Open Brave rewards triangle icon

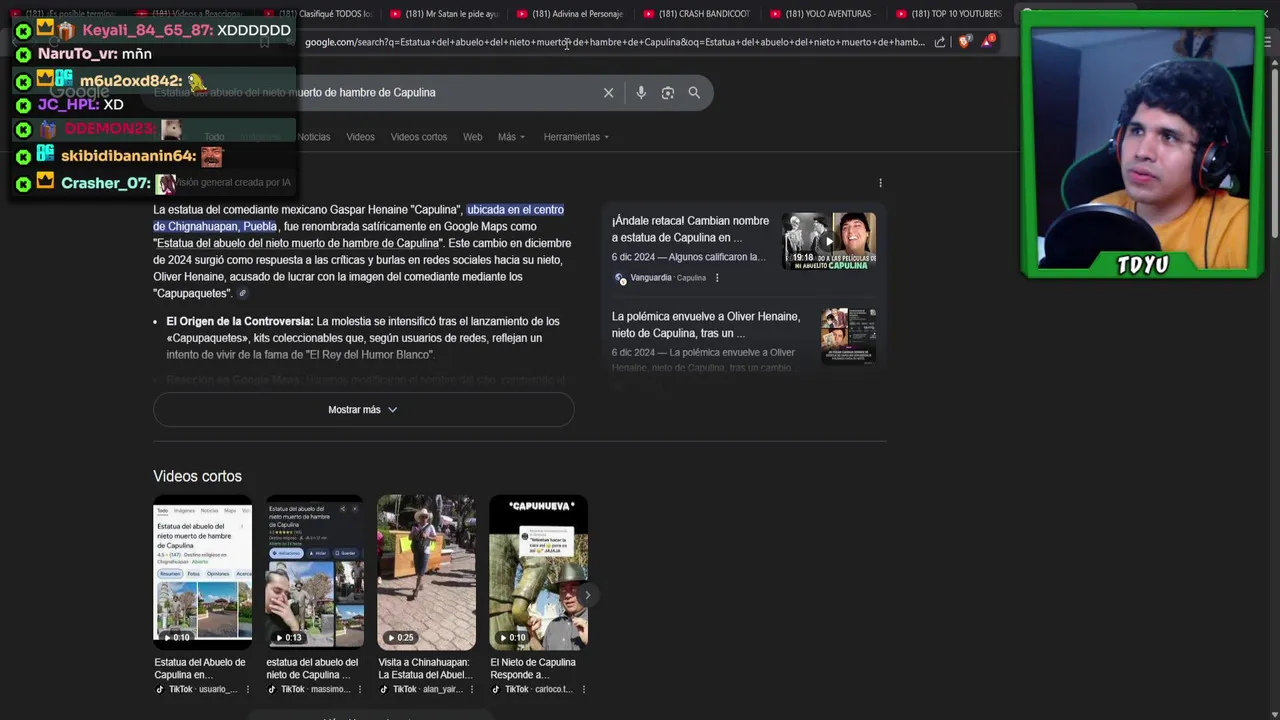(x=988, y=41)
